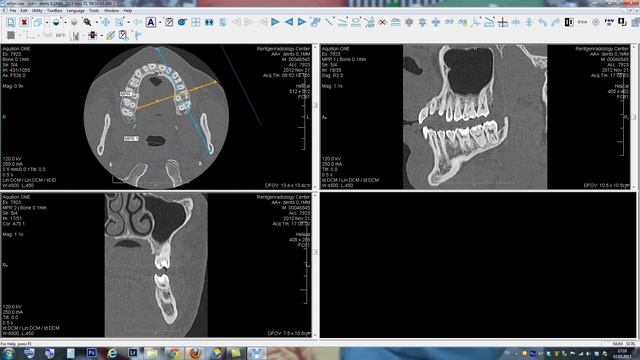Open the Edit menu
Image resolution: width=640 pixels, height=360 pixels.
pos(24,11)
